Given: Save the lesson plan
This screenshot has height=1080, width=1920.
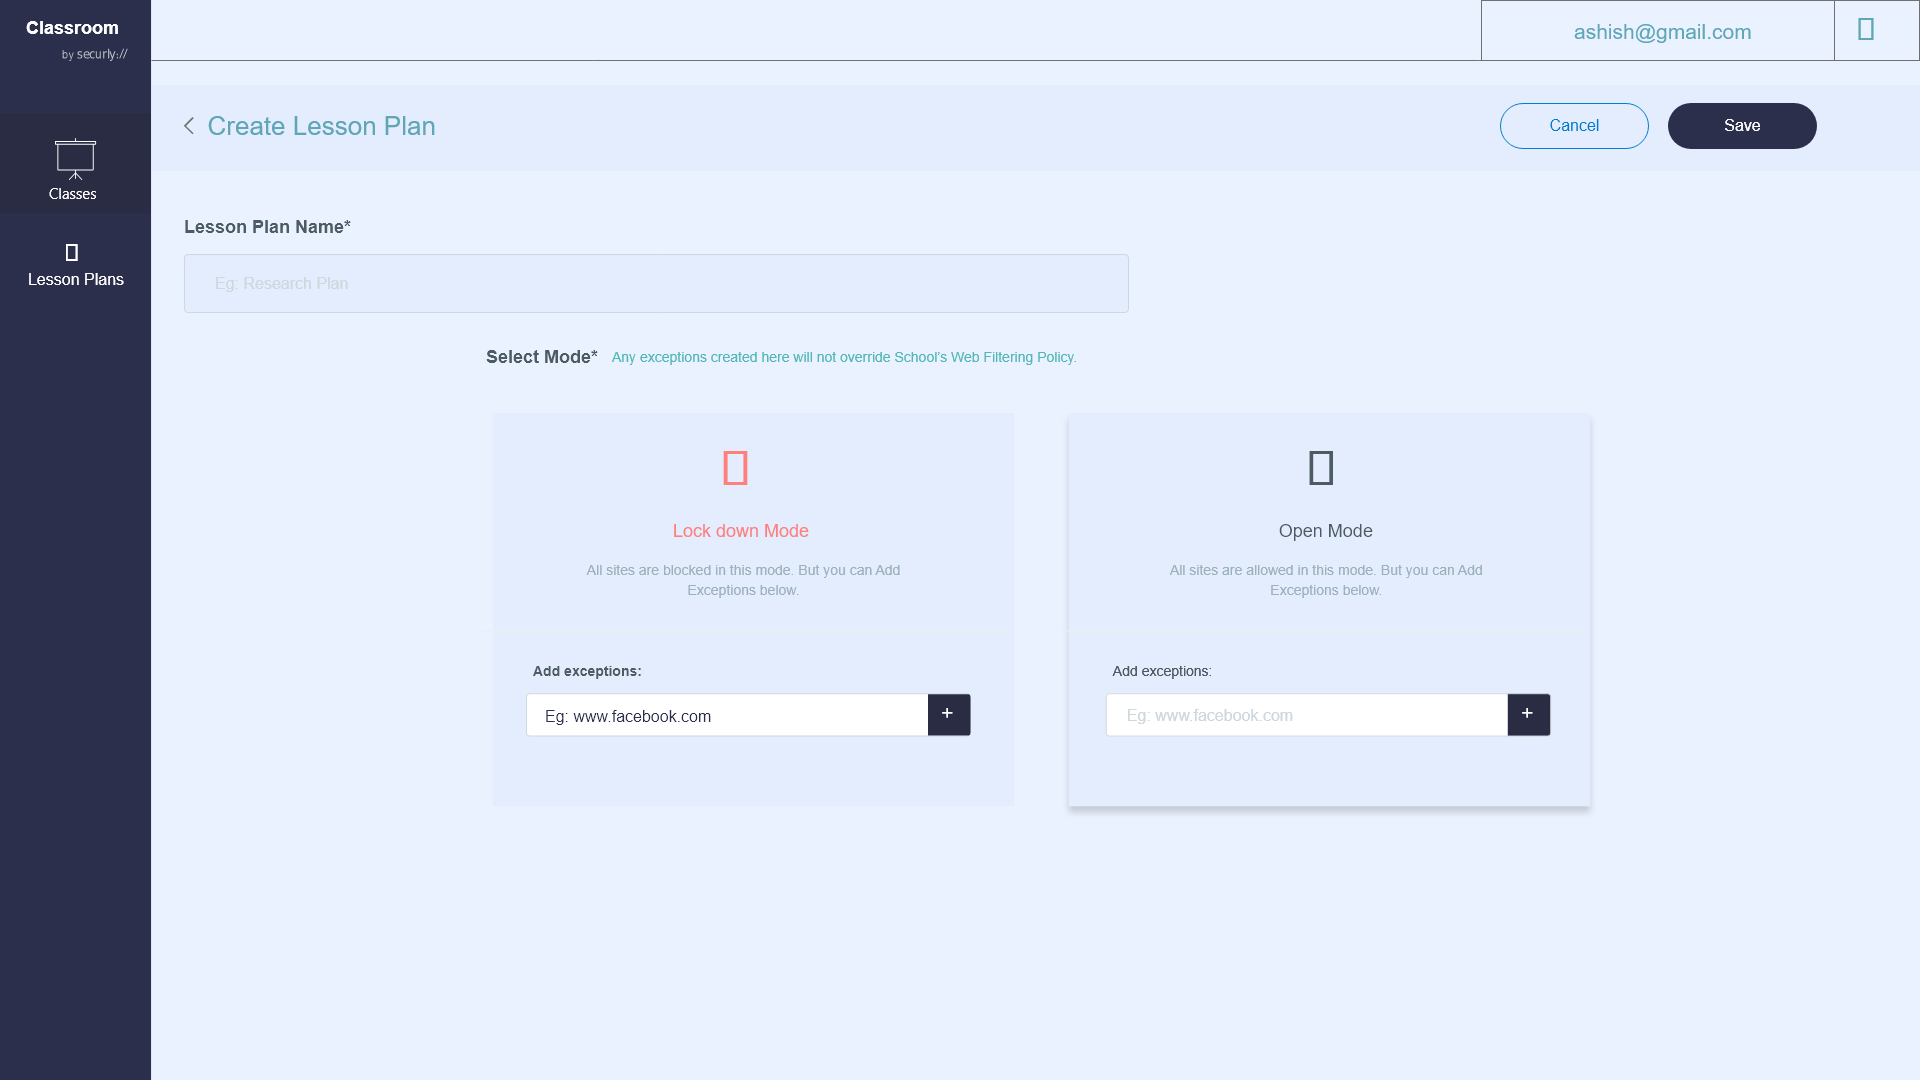Looking at the screenshot, I should (x=1741, y=126).
